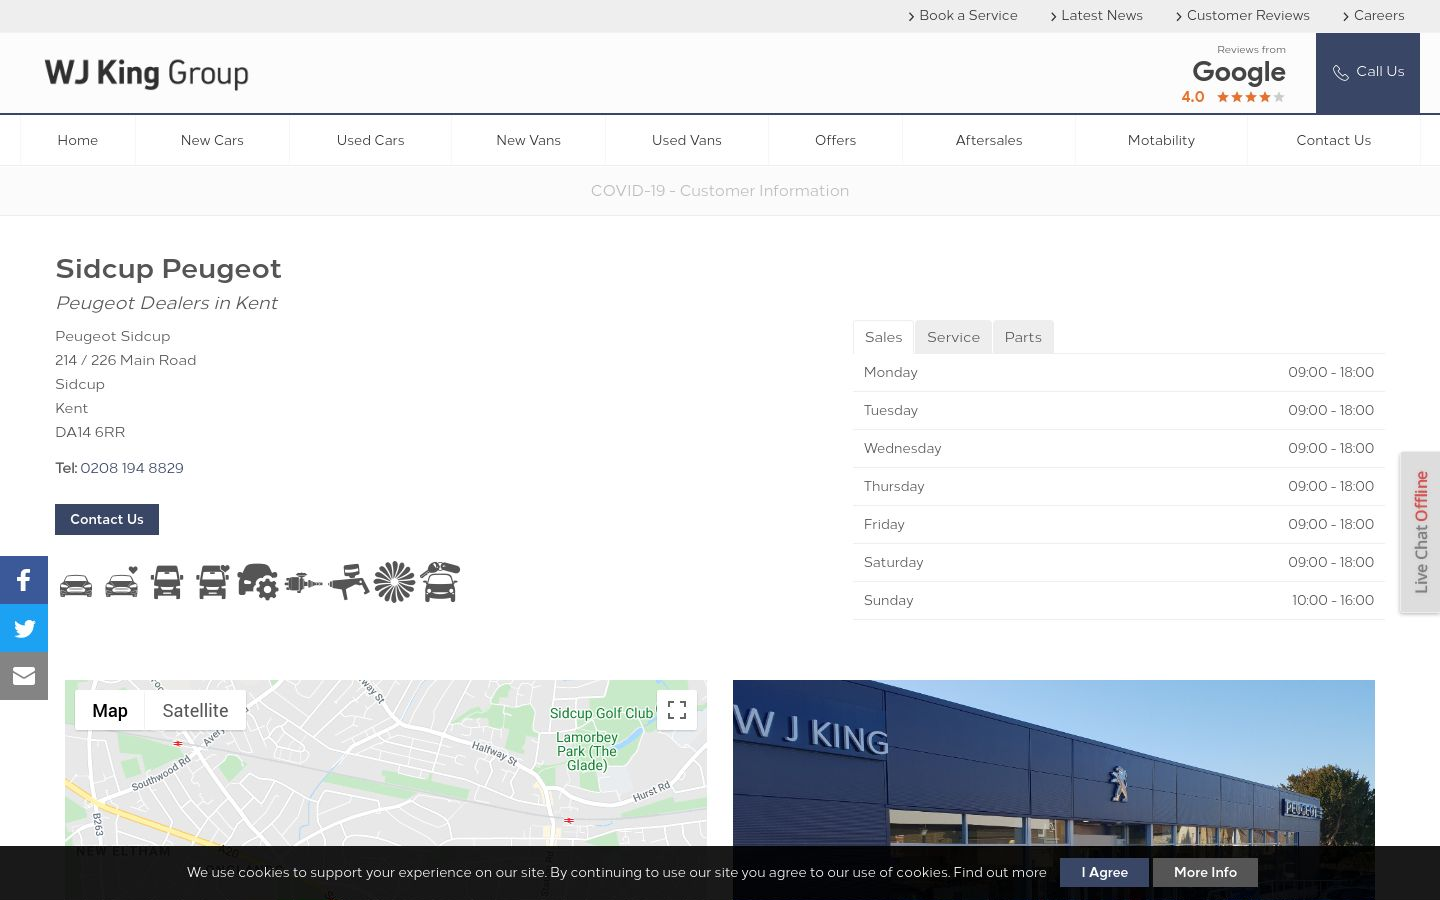The width and height of the screenshot is (1440, 900).
Task: Click the new cars service icon
Action: tap(76, 584)
